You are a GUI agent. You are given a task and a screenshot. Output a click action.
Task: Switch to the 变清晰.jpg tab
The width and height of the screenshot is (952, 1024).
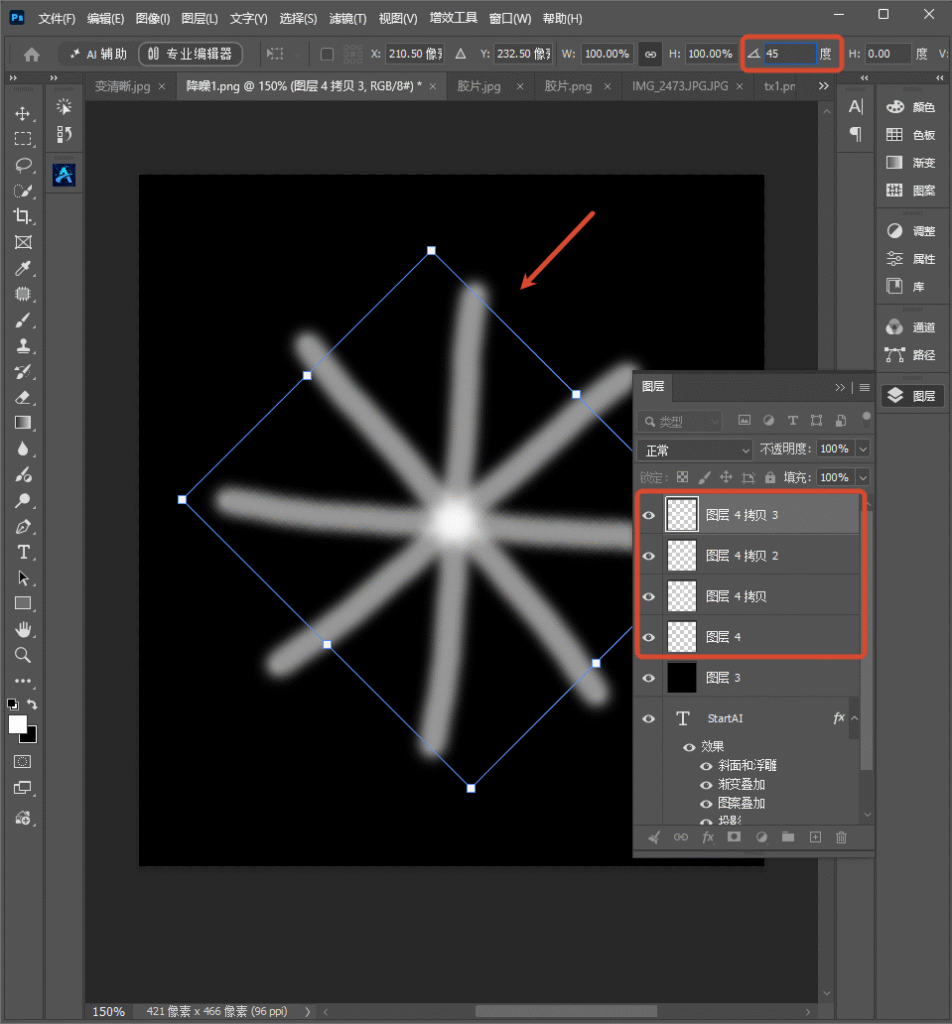pos(123,86)
